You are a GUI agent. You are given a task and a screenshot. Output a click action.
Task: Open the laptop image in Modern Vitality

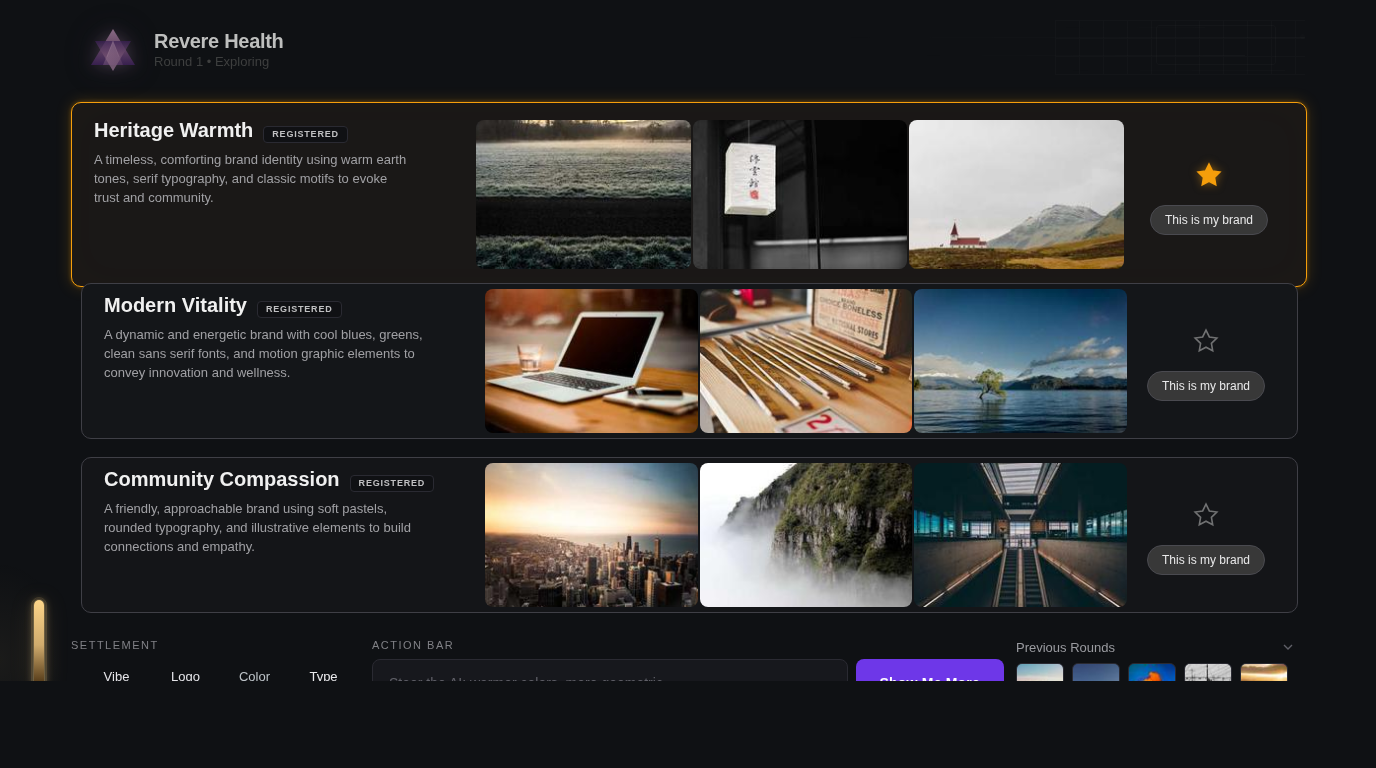click(x=591, y=361)
